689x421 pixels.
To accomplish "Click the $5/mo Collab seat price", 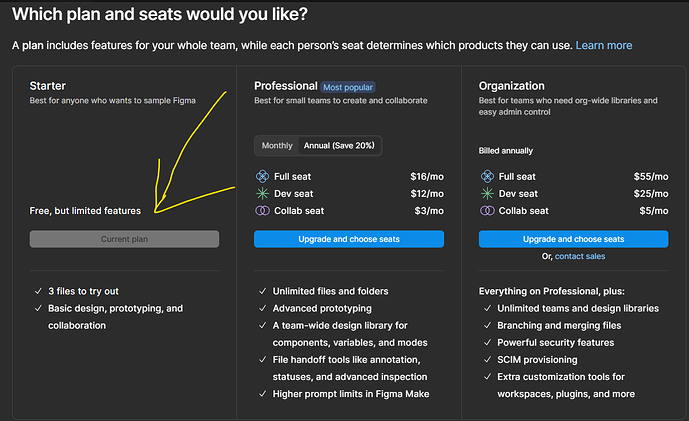I will [654, 211].
